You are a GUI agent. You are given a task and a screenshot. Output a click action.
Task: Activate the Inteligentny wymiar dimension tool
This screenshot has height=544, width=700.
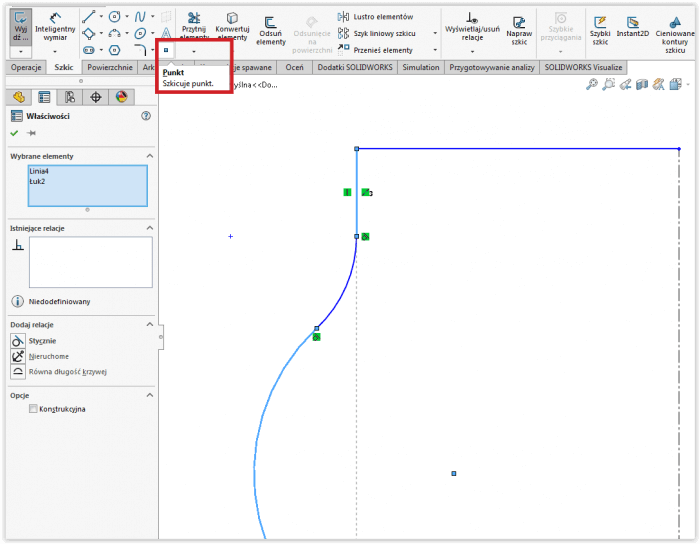[x=55, y=27]
